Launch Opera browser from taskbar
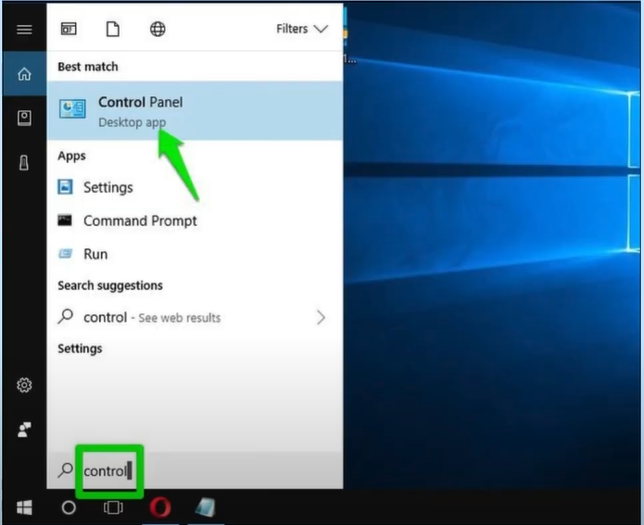 160,507
